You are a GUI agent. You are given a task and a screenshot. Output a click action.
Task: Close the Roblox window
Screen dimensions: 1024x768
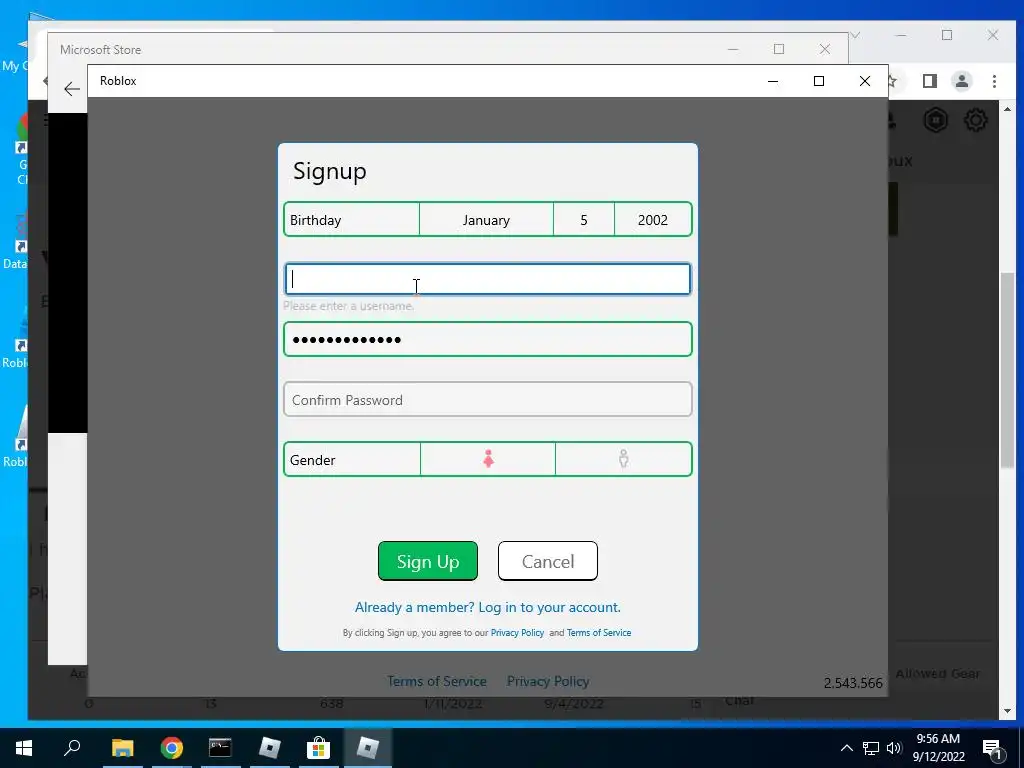pyautogui.click(x=865, y=81)
